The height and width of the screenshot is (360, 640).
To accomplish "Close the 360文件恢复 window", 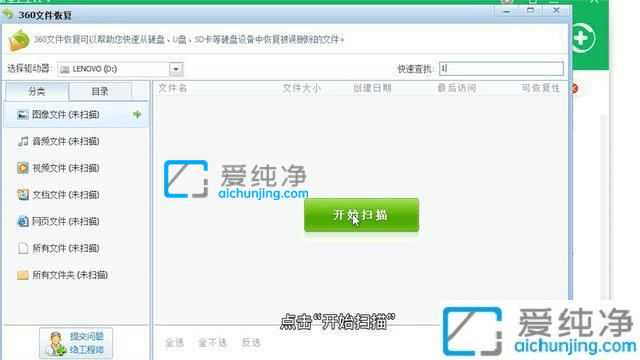I will (x=556, y=11).
